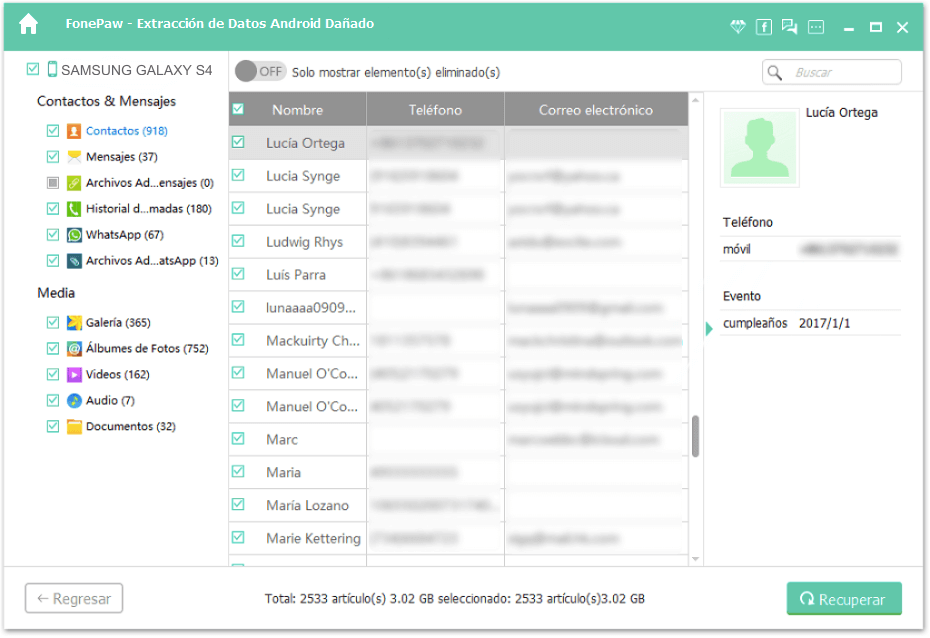Click the Samsung Galaxy S4 phone icon
This screenshot has height=638, width=930.
click(52, 69)
